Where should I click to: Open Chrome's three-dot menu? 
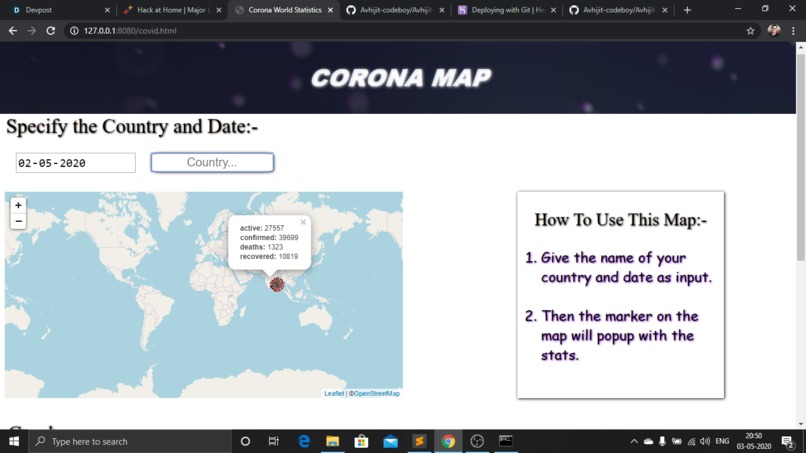click(x=794, y=31)
